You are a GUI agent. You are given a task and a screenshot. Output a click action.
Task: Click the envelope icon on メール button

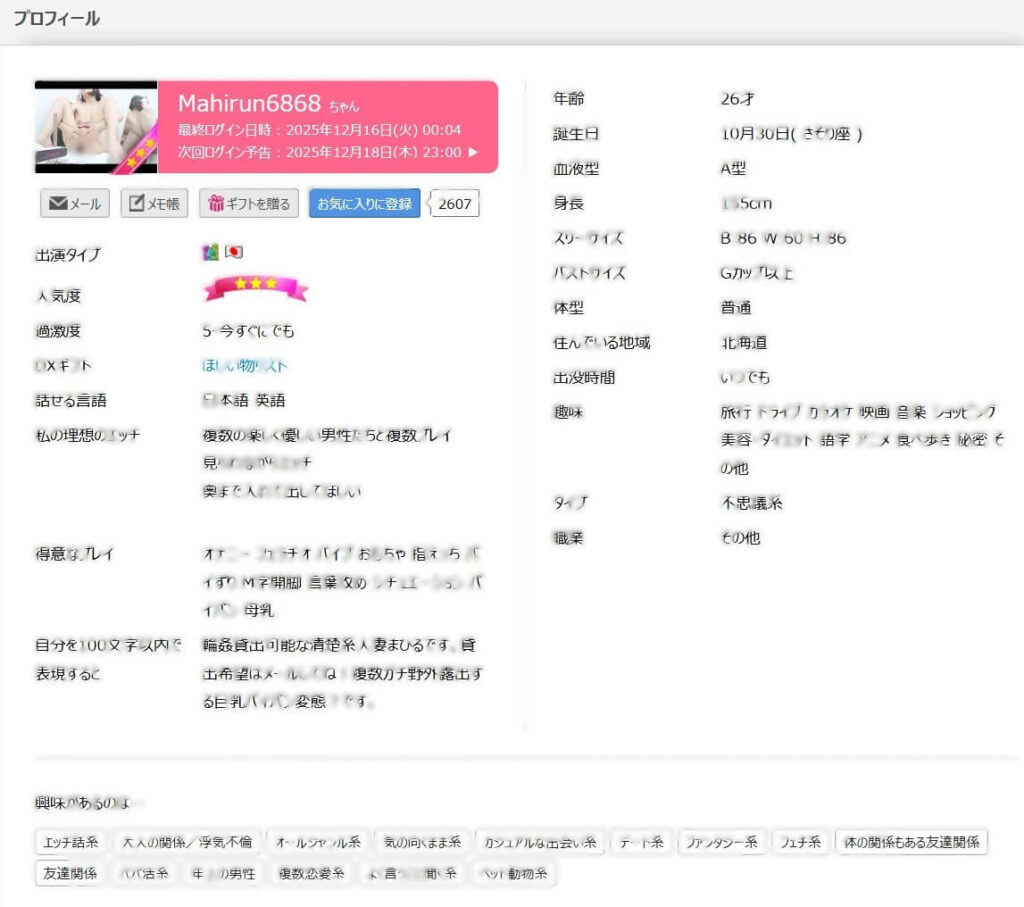58,204
